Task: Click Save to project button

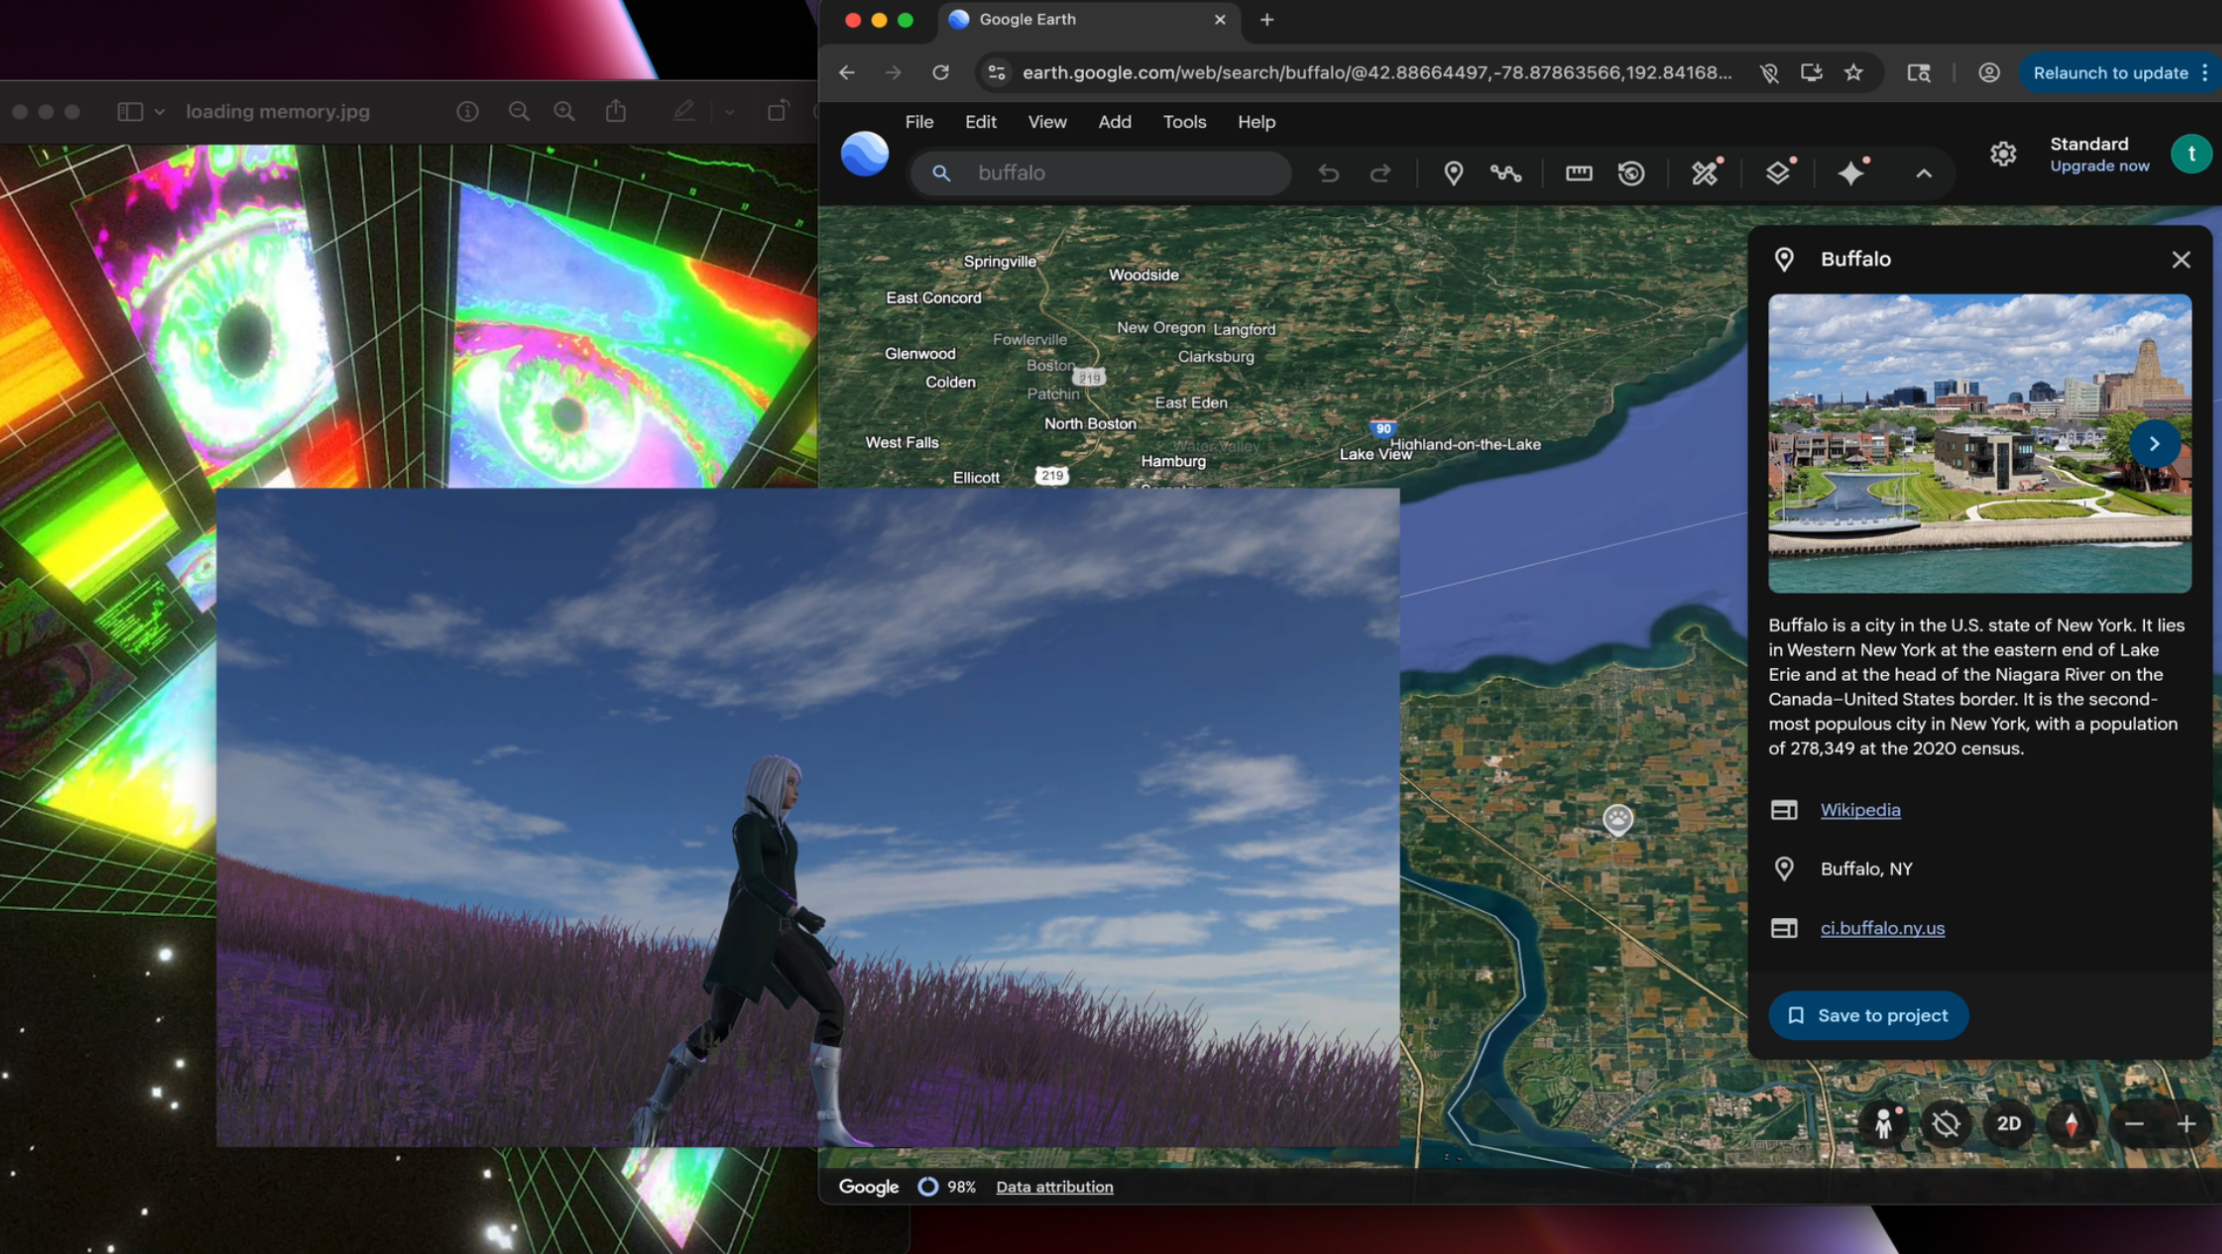Action: coord(1868,1015)
